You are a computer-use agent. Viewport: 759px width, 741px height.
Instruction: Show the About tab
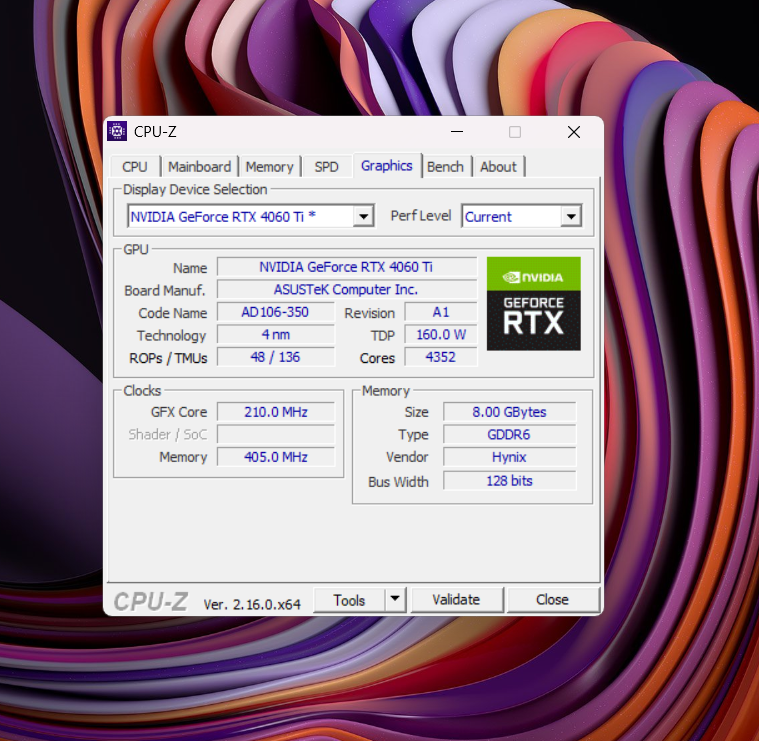click(x=498, y=167)
